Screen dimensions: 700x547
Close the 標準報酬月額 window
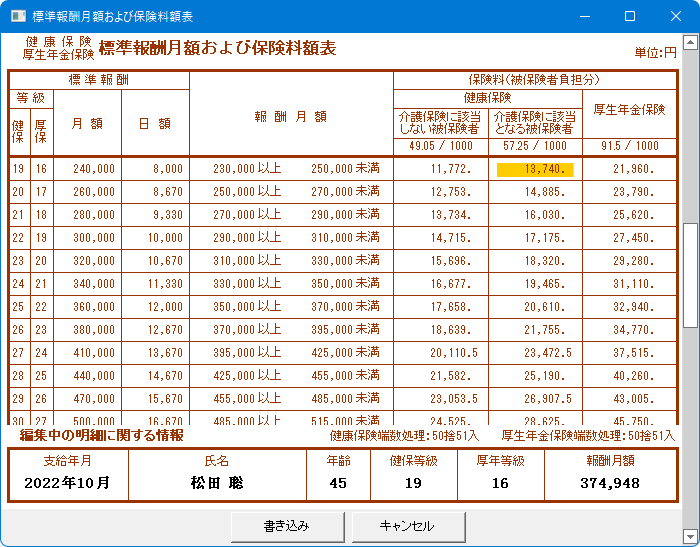tap(675, 17)
